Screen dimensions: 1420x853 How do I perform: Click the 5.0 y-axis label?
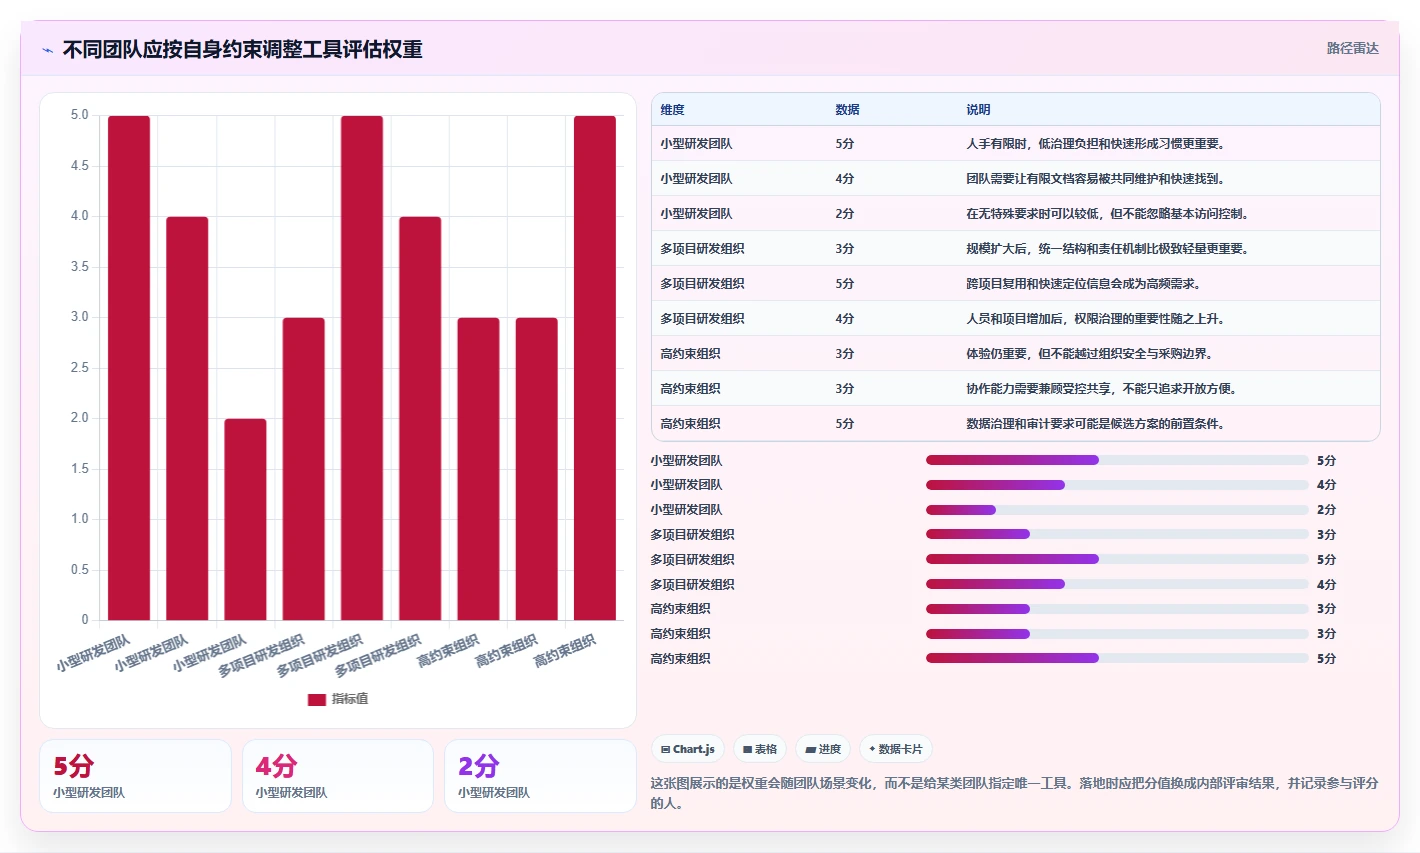[x=79, y=115]
